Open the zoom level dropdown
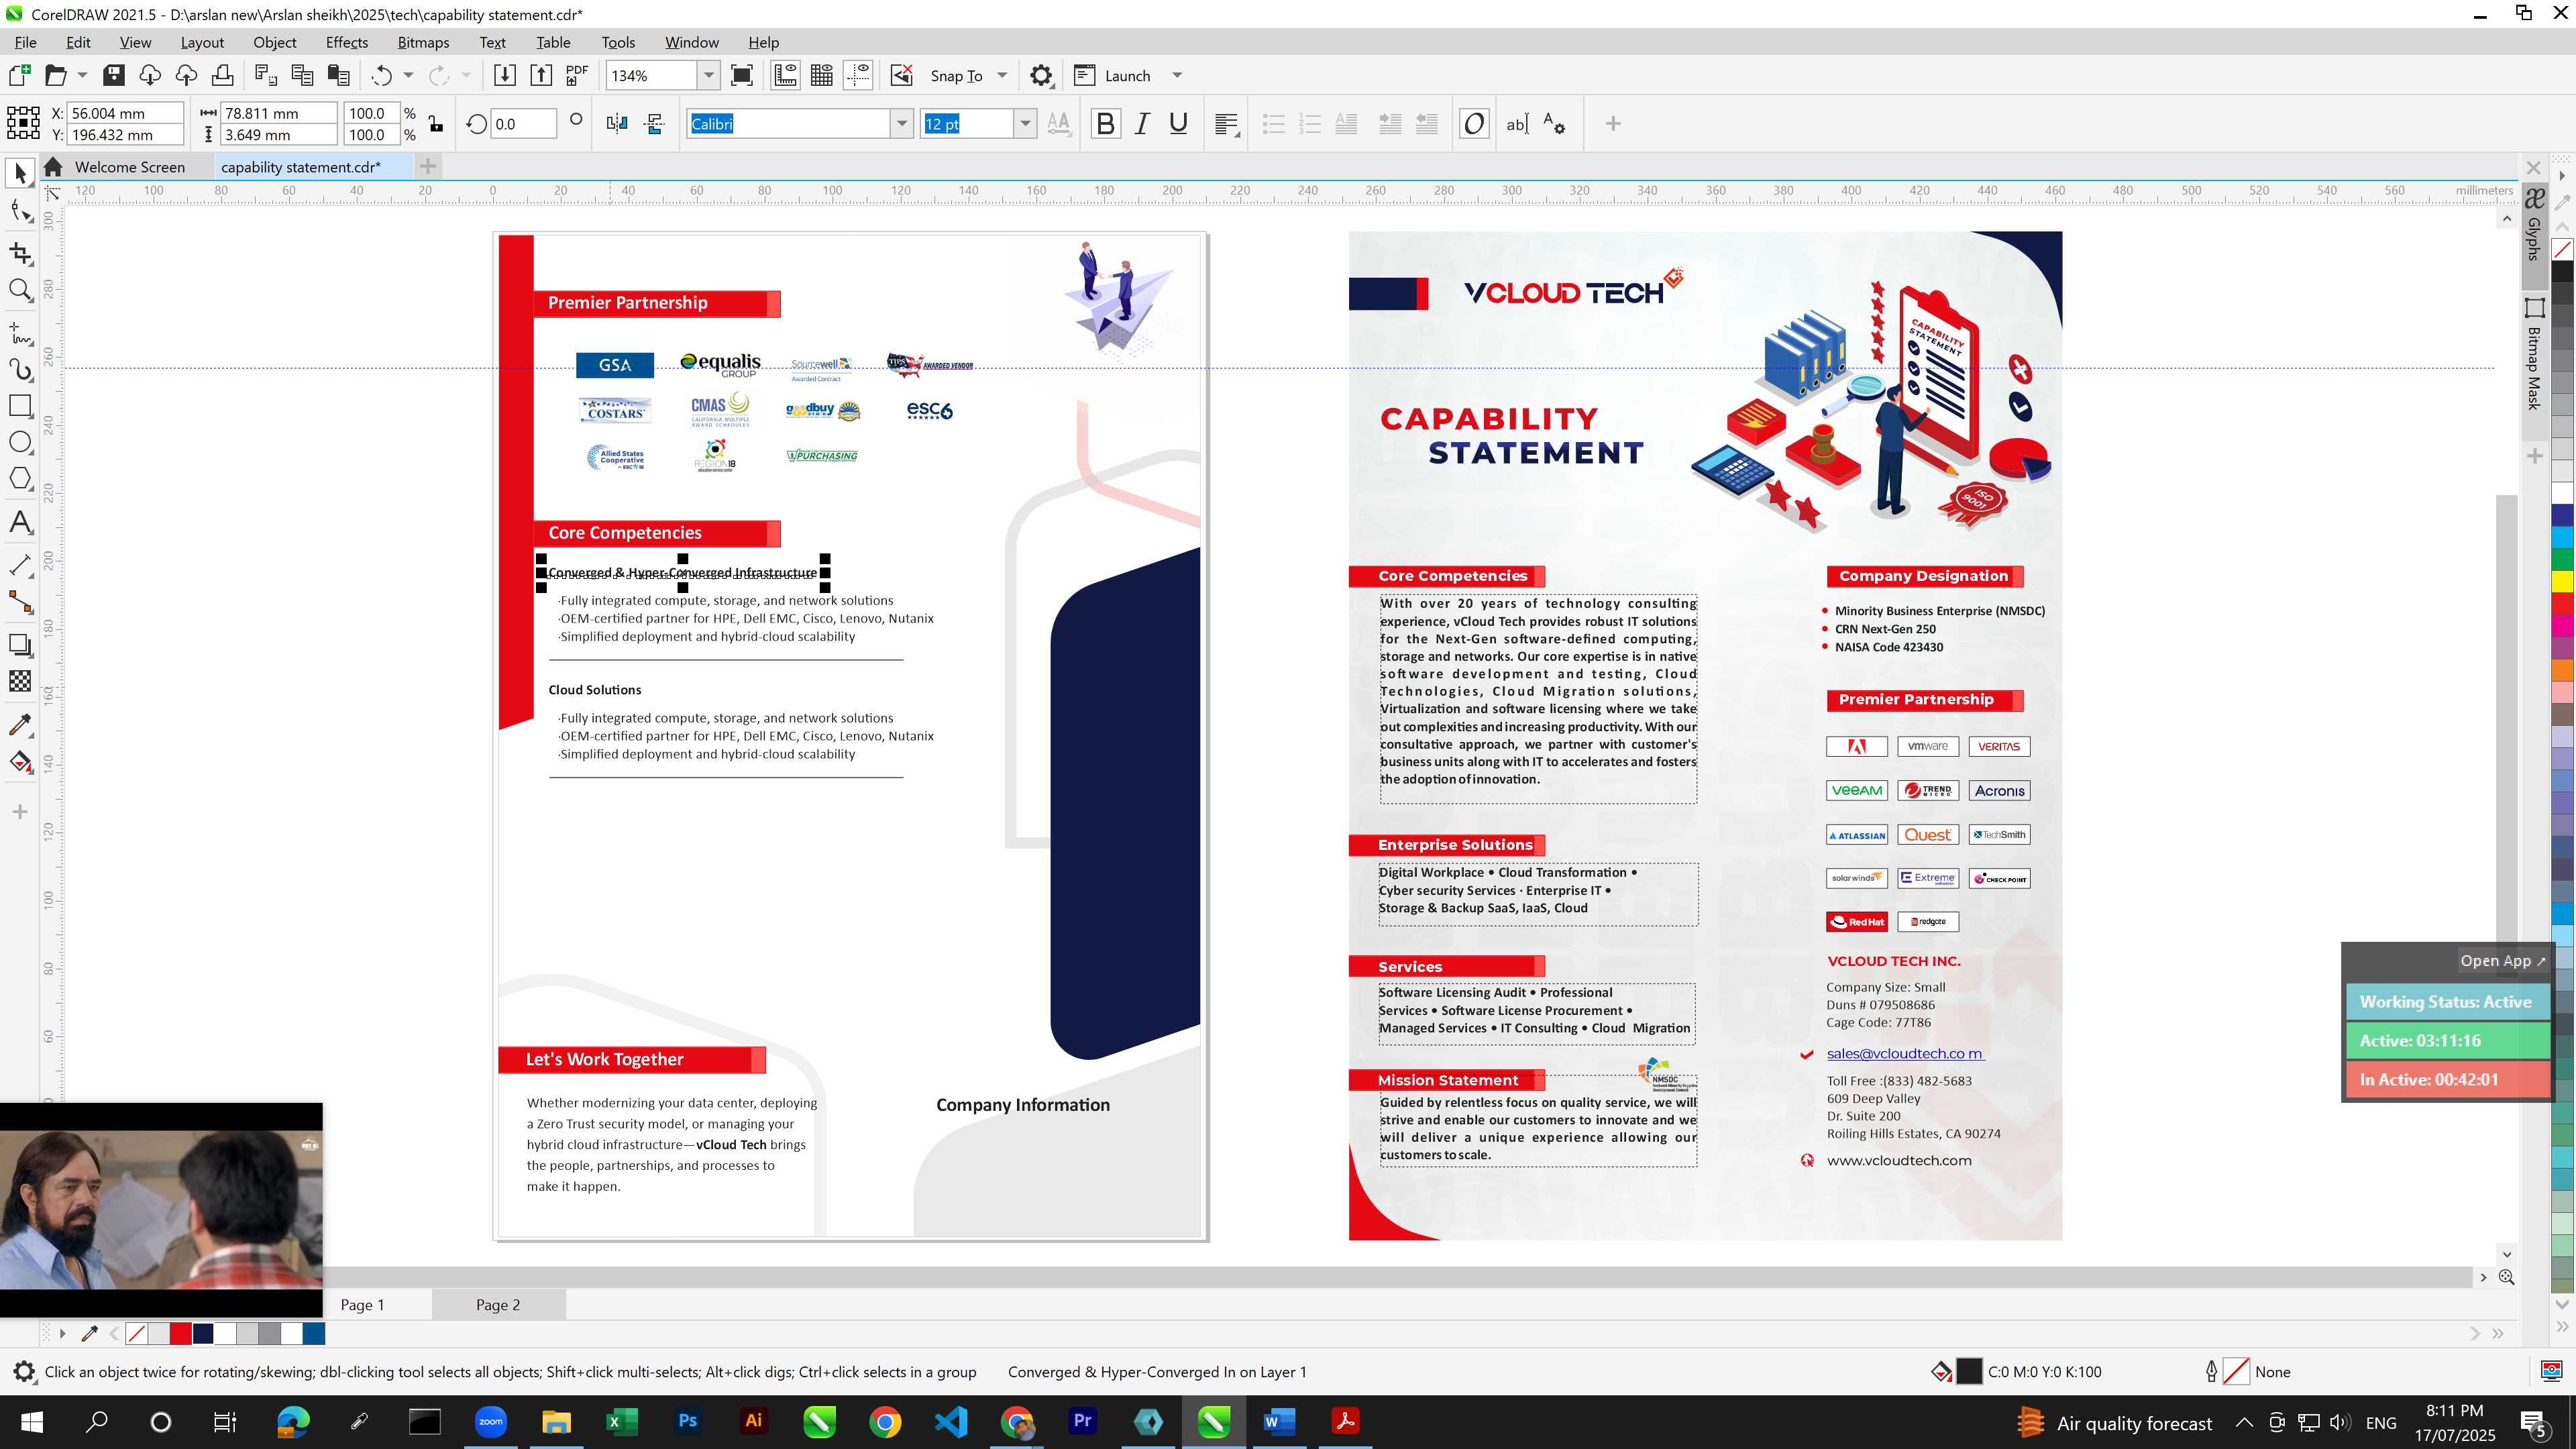Image resolution: width=2576 pixels, height=1449 pixels. point(708,75)
